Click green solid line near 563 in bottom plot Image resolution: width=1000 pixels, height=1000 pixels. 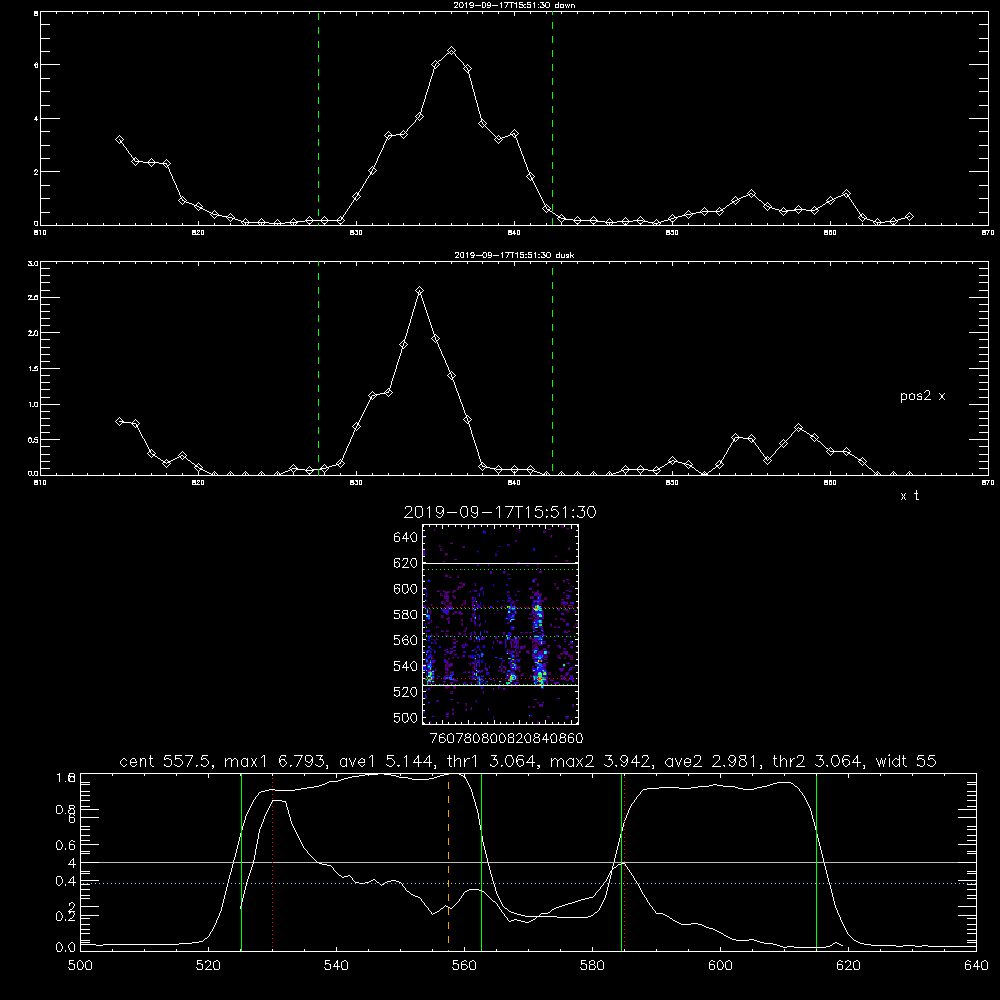pos(482,861)
